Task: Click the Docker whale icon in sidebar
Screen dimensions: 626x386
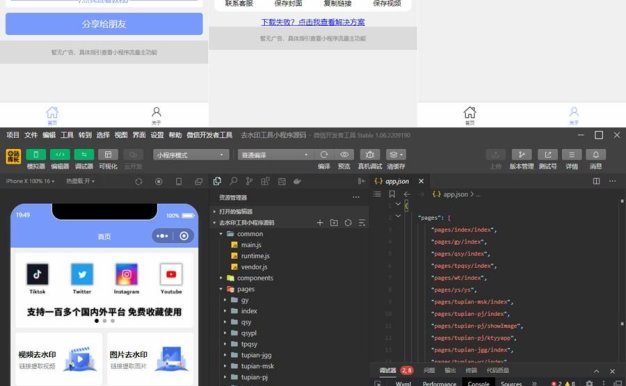Action: (297, 181)
